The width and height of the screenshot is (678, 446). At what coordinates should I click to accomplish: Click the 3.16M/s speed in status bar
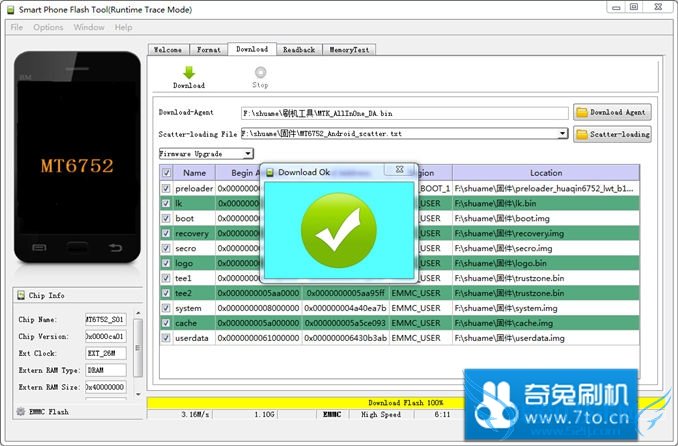[195, 414]
